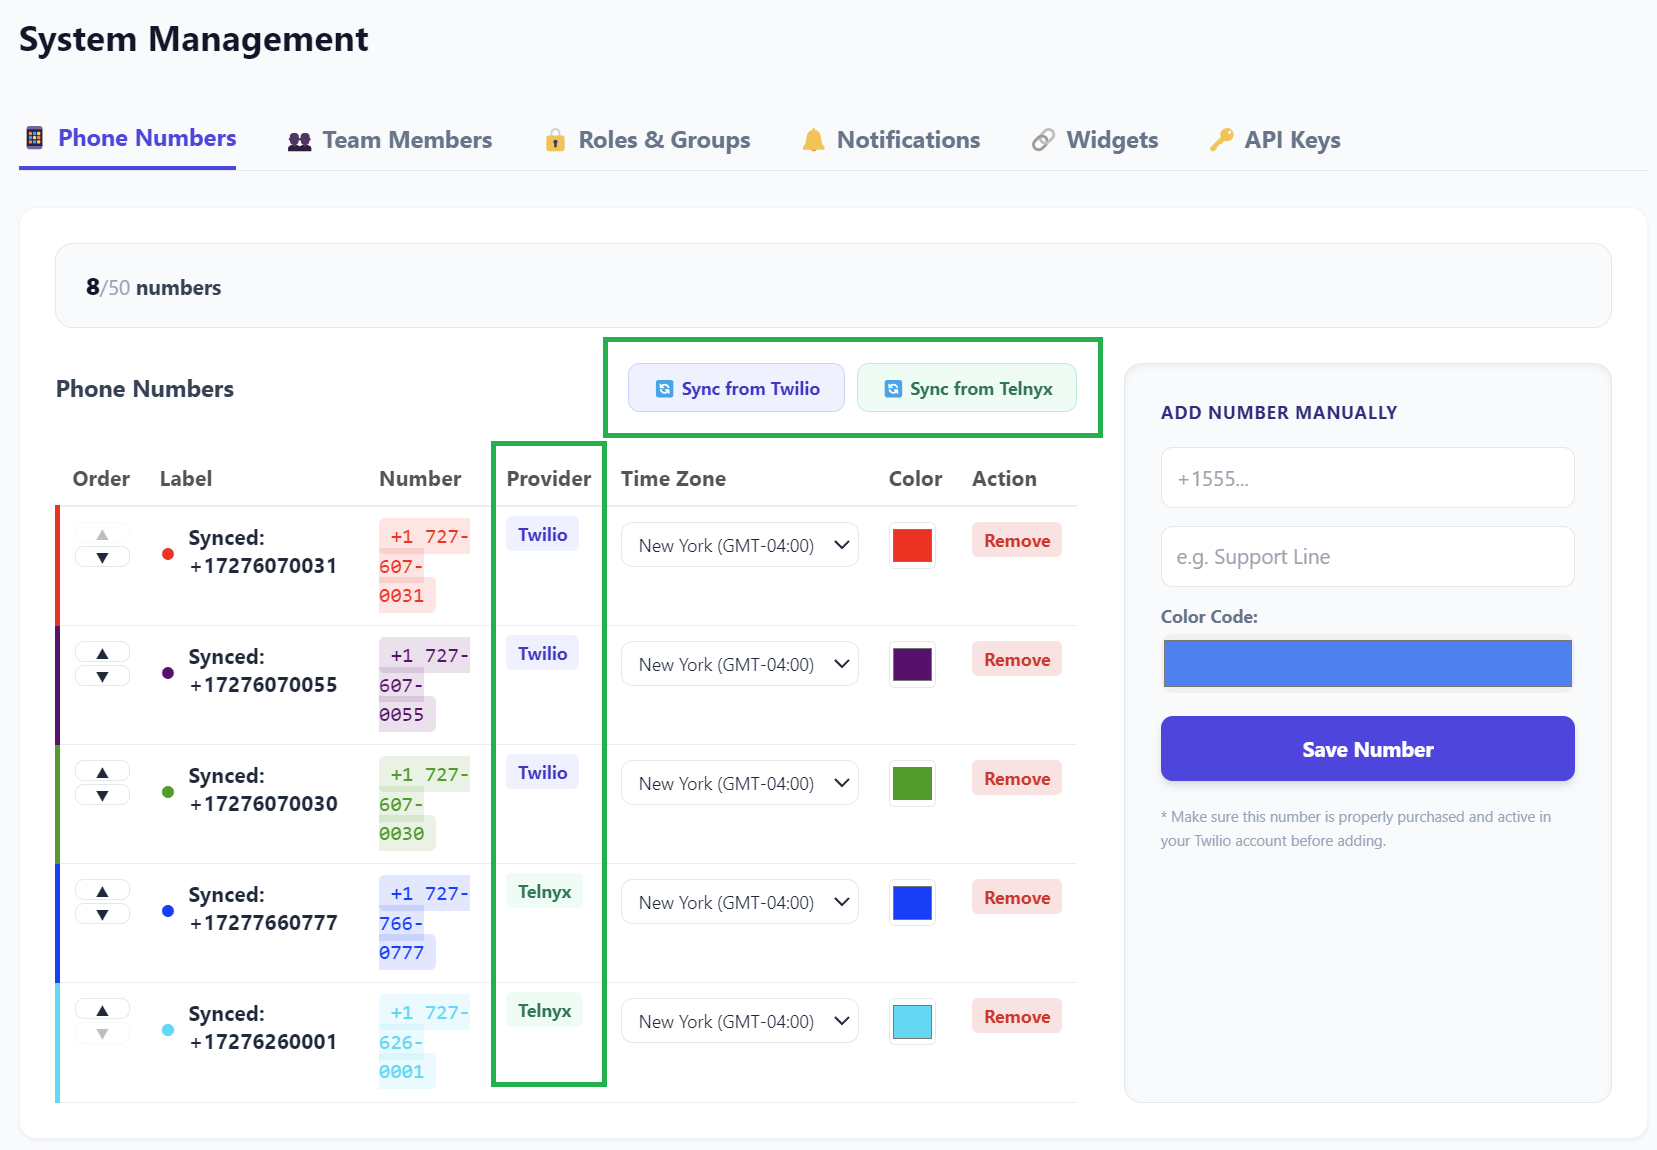Click formatted number +1 727-607-0031
The height and width of the screenshot is (1150, 1657).
pyautogui.click(x=423, y=566)
